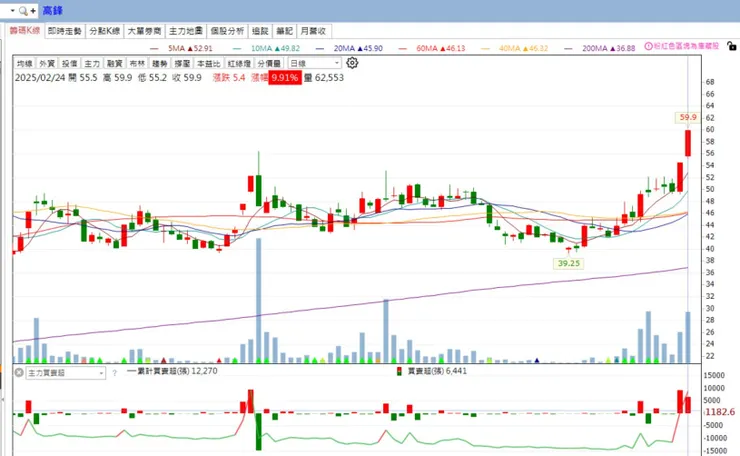Toggle the 本益比 P/E button
The height and width of the screenshot is (456, 740).
(x=209, y=63)
